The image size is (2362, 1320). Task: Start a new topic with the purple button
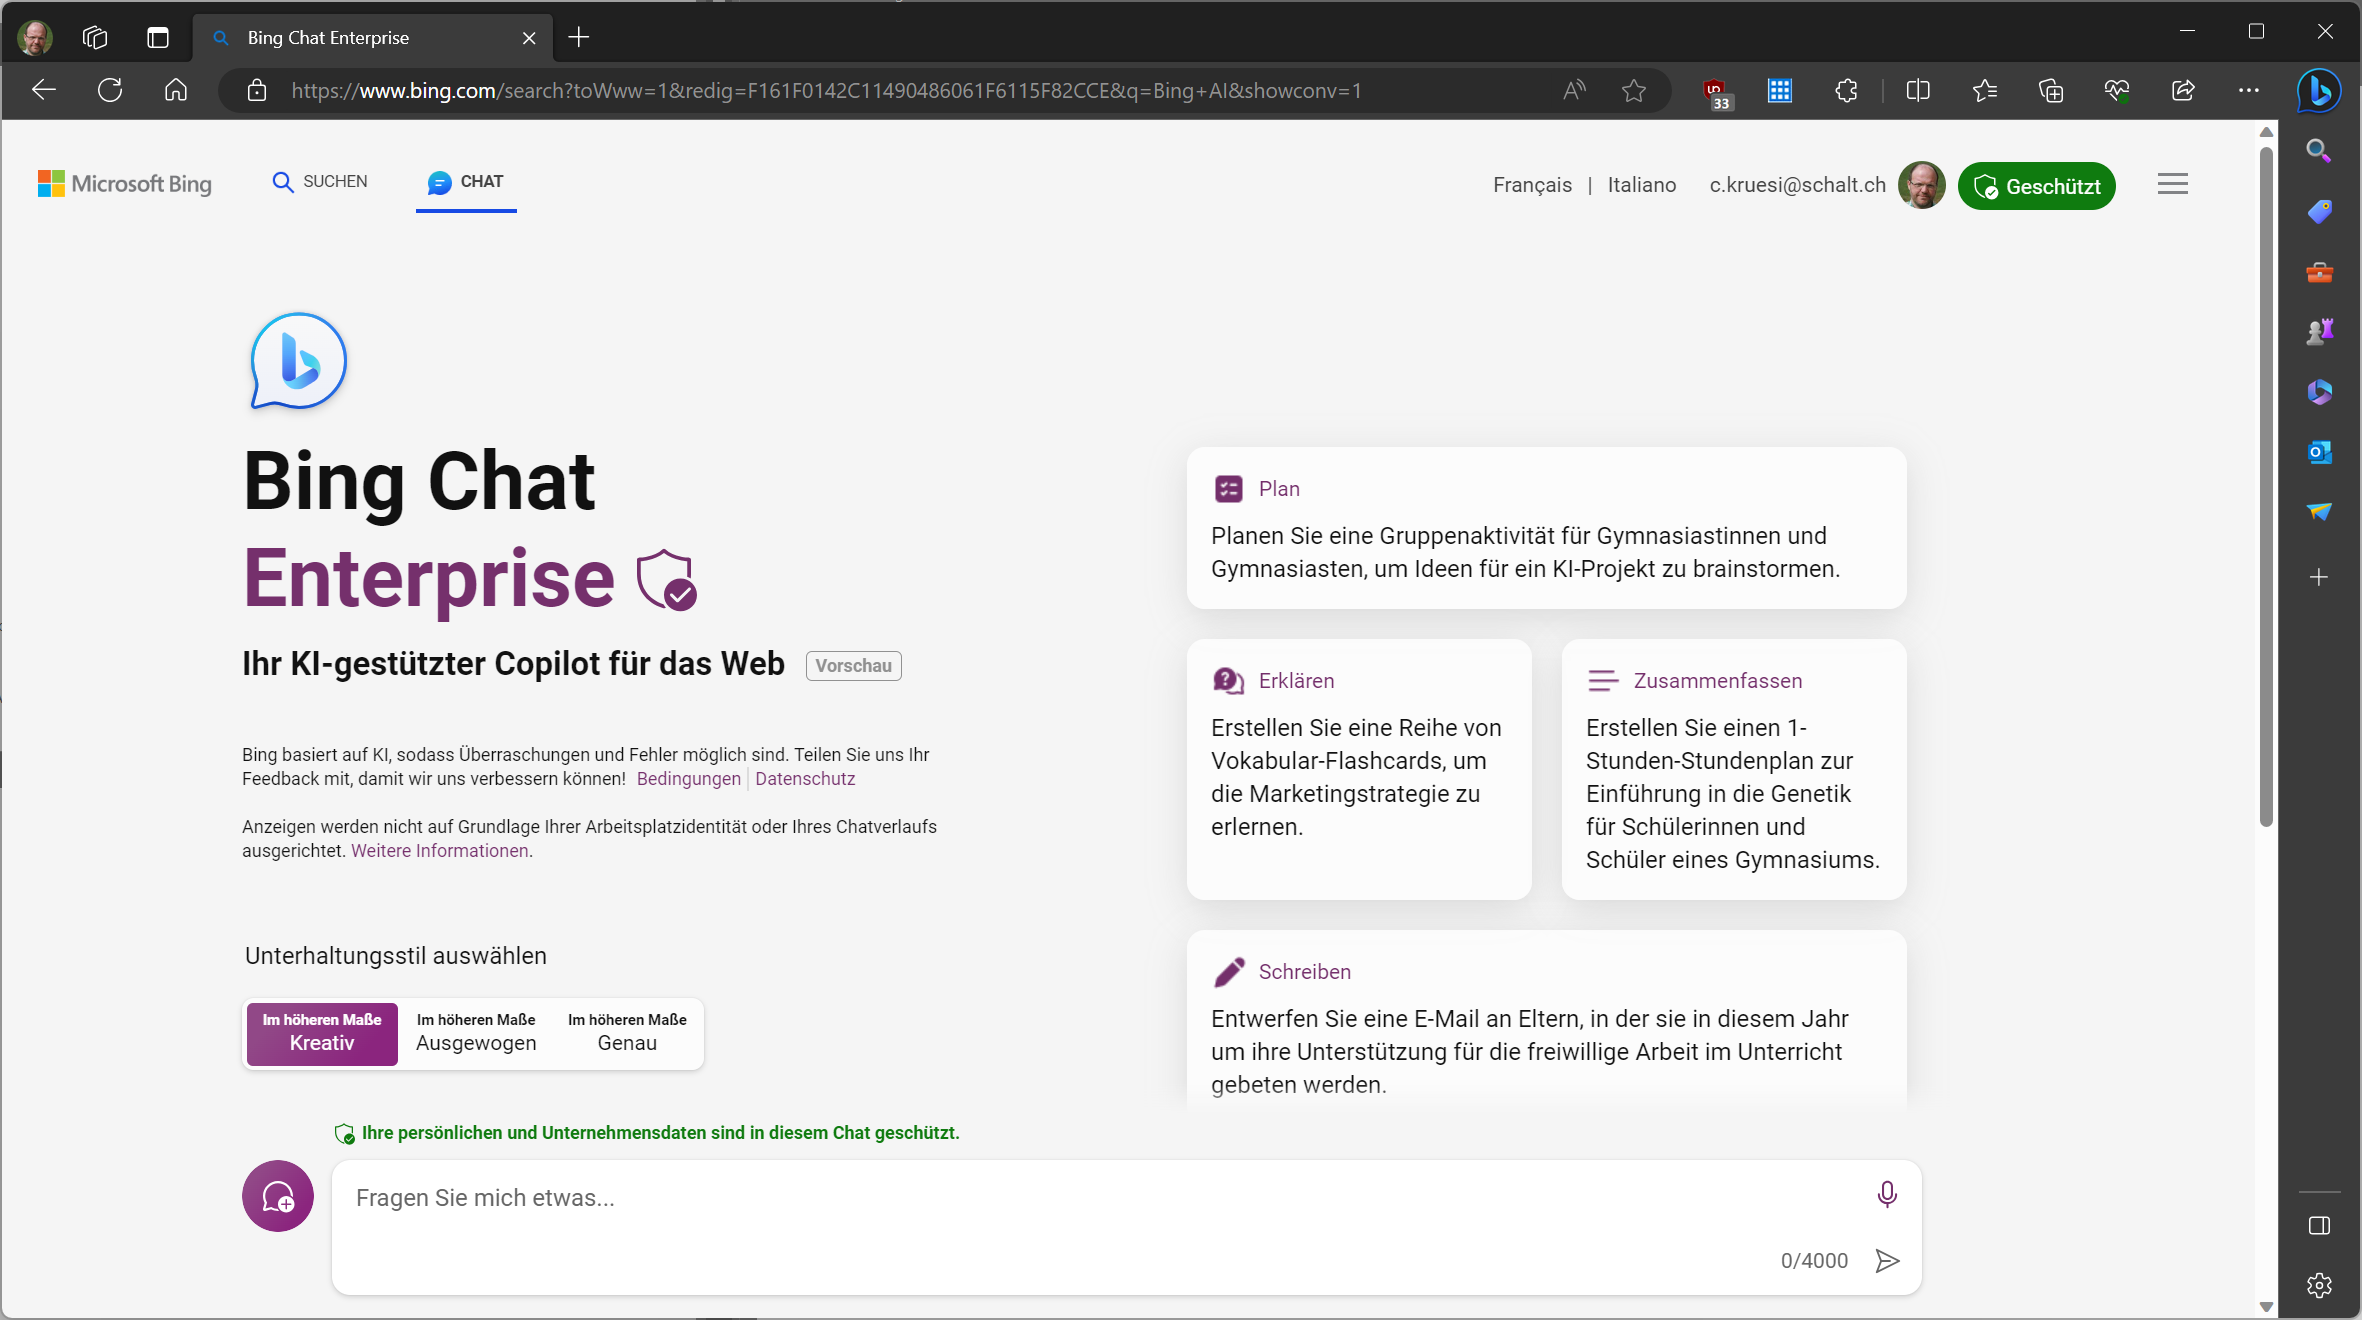point(278,1196)
